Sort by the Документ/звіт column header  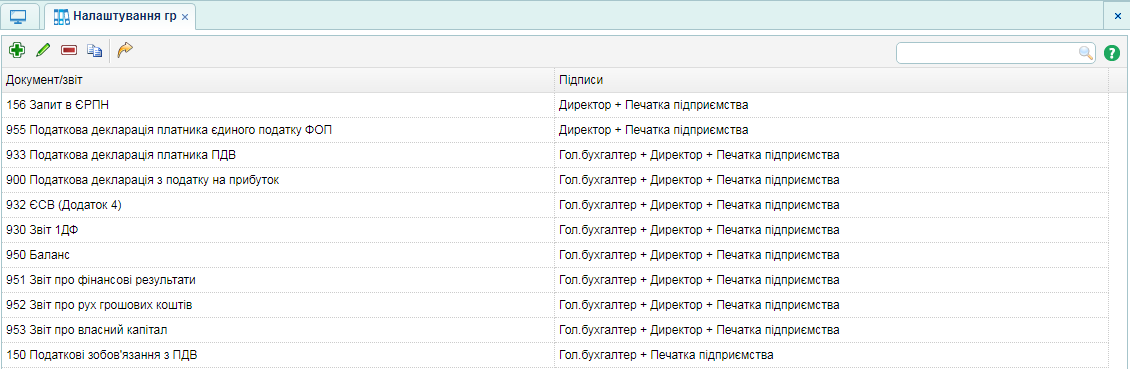[x=277, y=79]
